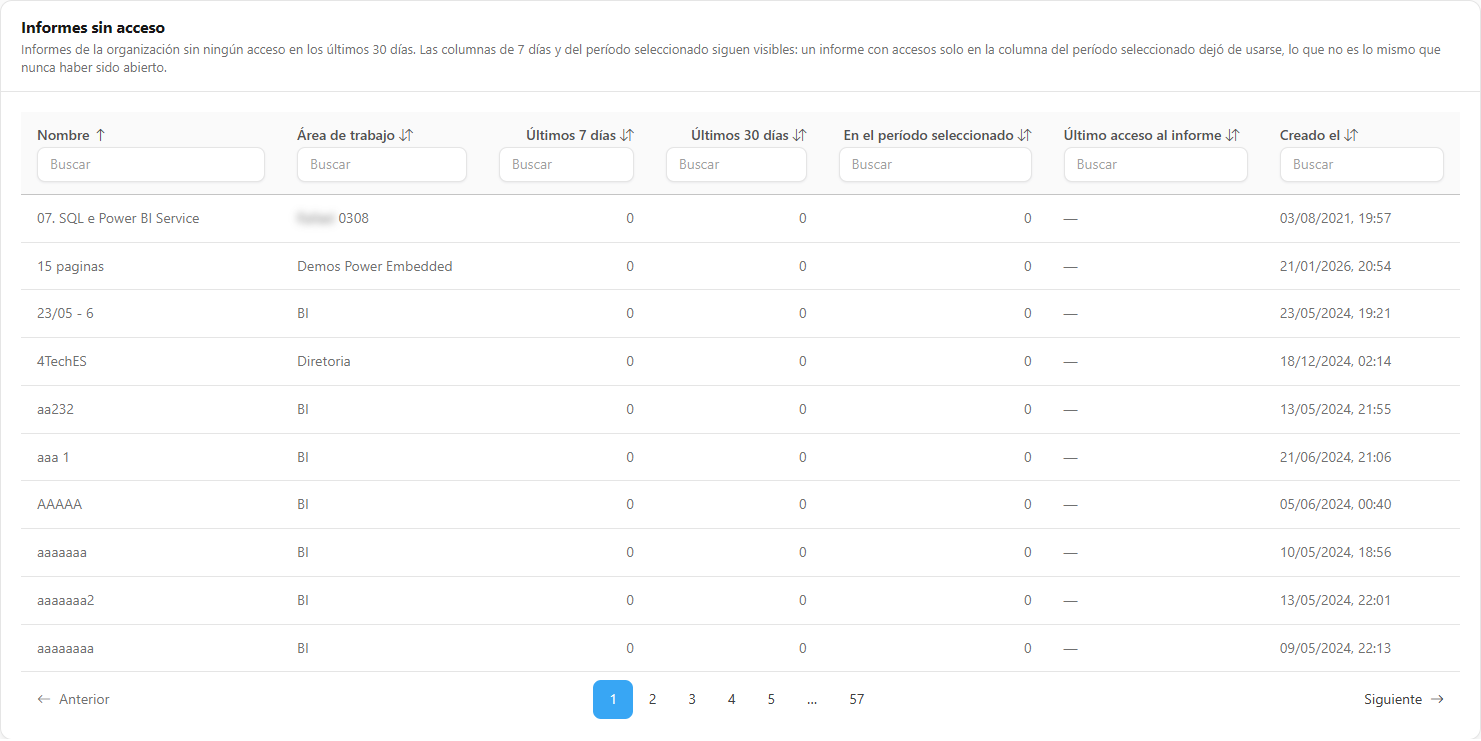
Task: Click the período seleccionado search box
Action: coord(935,165)
